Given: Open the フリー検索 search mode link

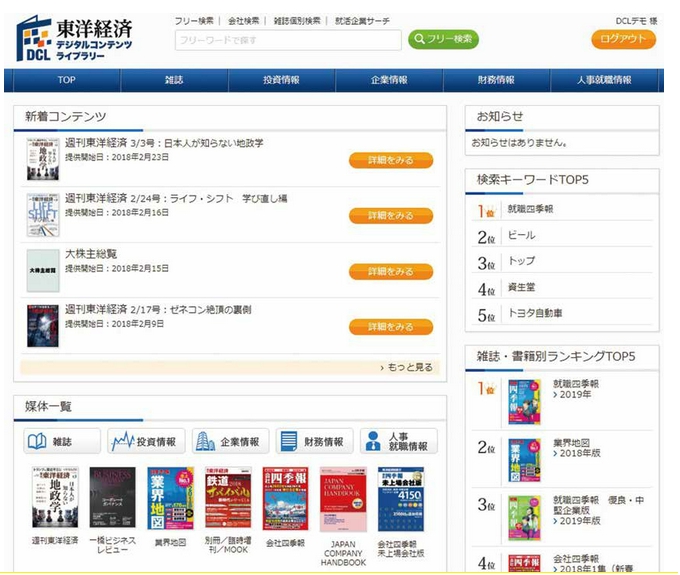Looking at the screenshot, I should coord(194,21).
